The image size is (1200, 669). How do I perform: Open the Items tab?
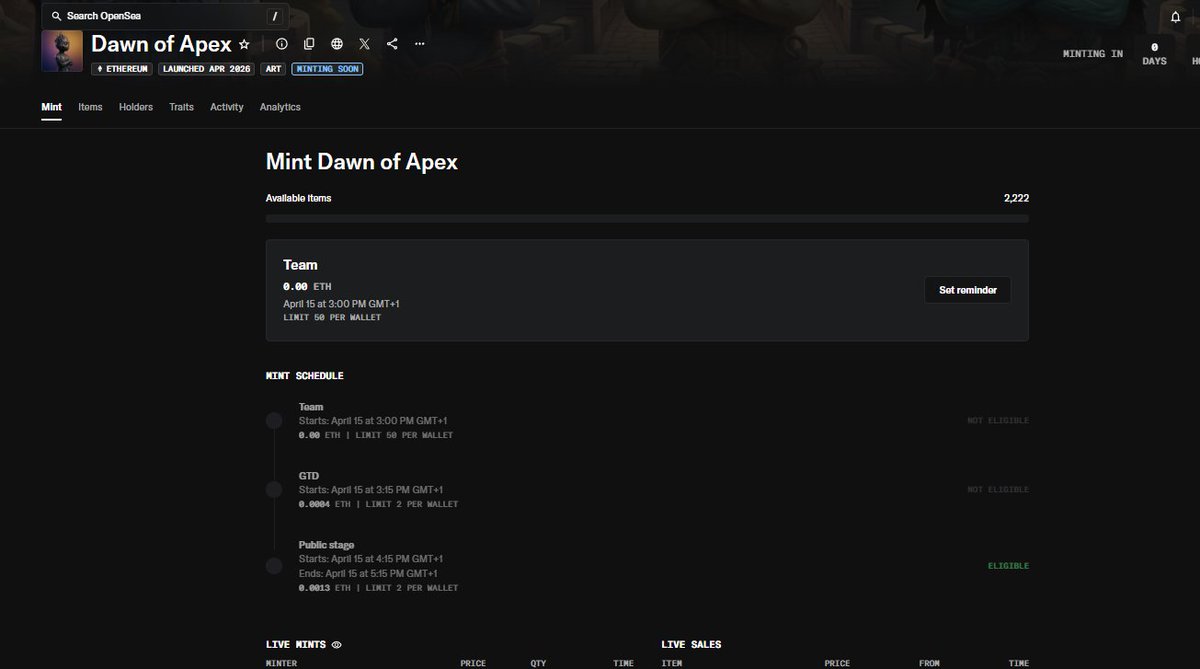pyautogui.click(x=90, y=107)
